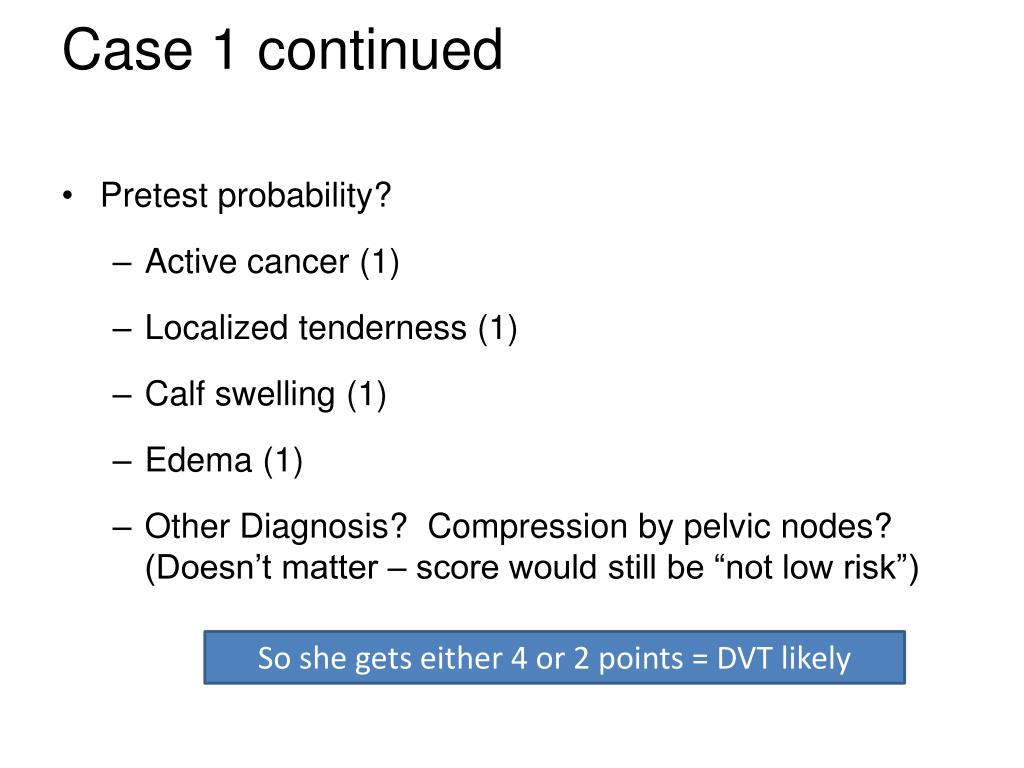Click the 'Doesn't matter' parenthetical line
The height and width of the screenshot is (768, 1024).
532,568
